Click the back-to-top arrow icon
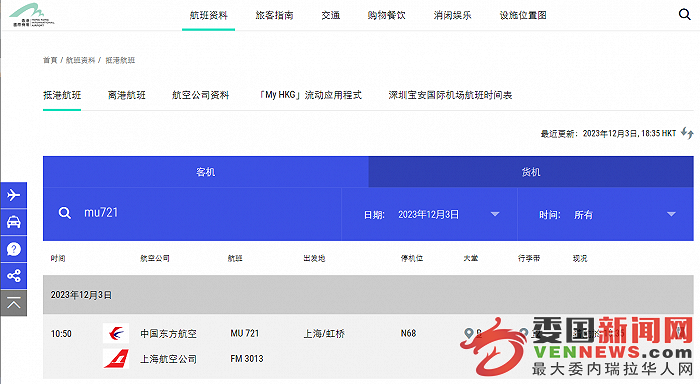Image resolution: width=700 pixels, height=384 pixels. point(13,303)
